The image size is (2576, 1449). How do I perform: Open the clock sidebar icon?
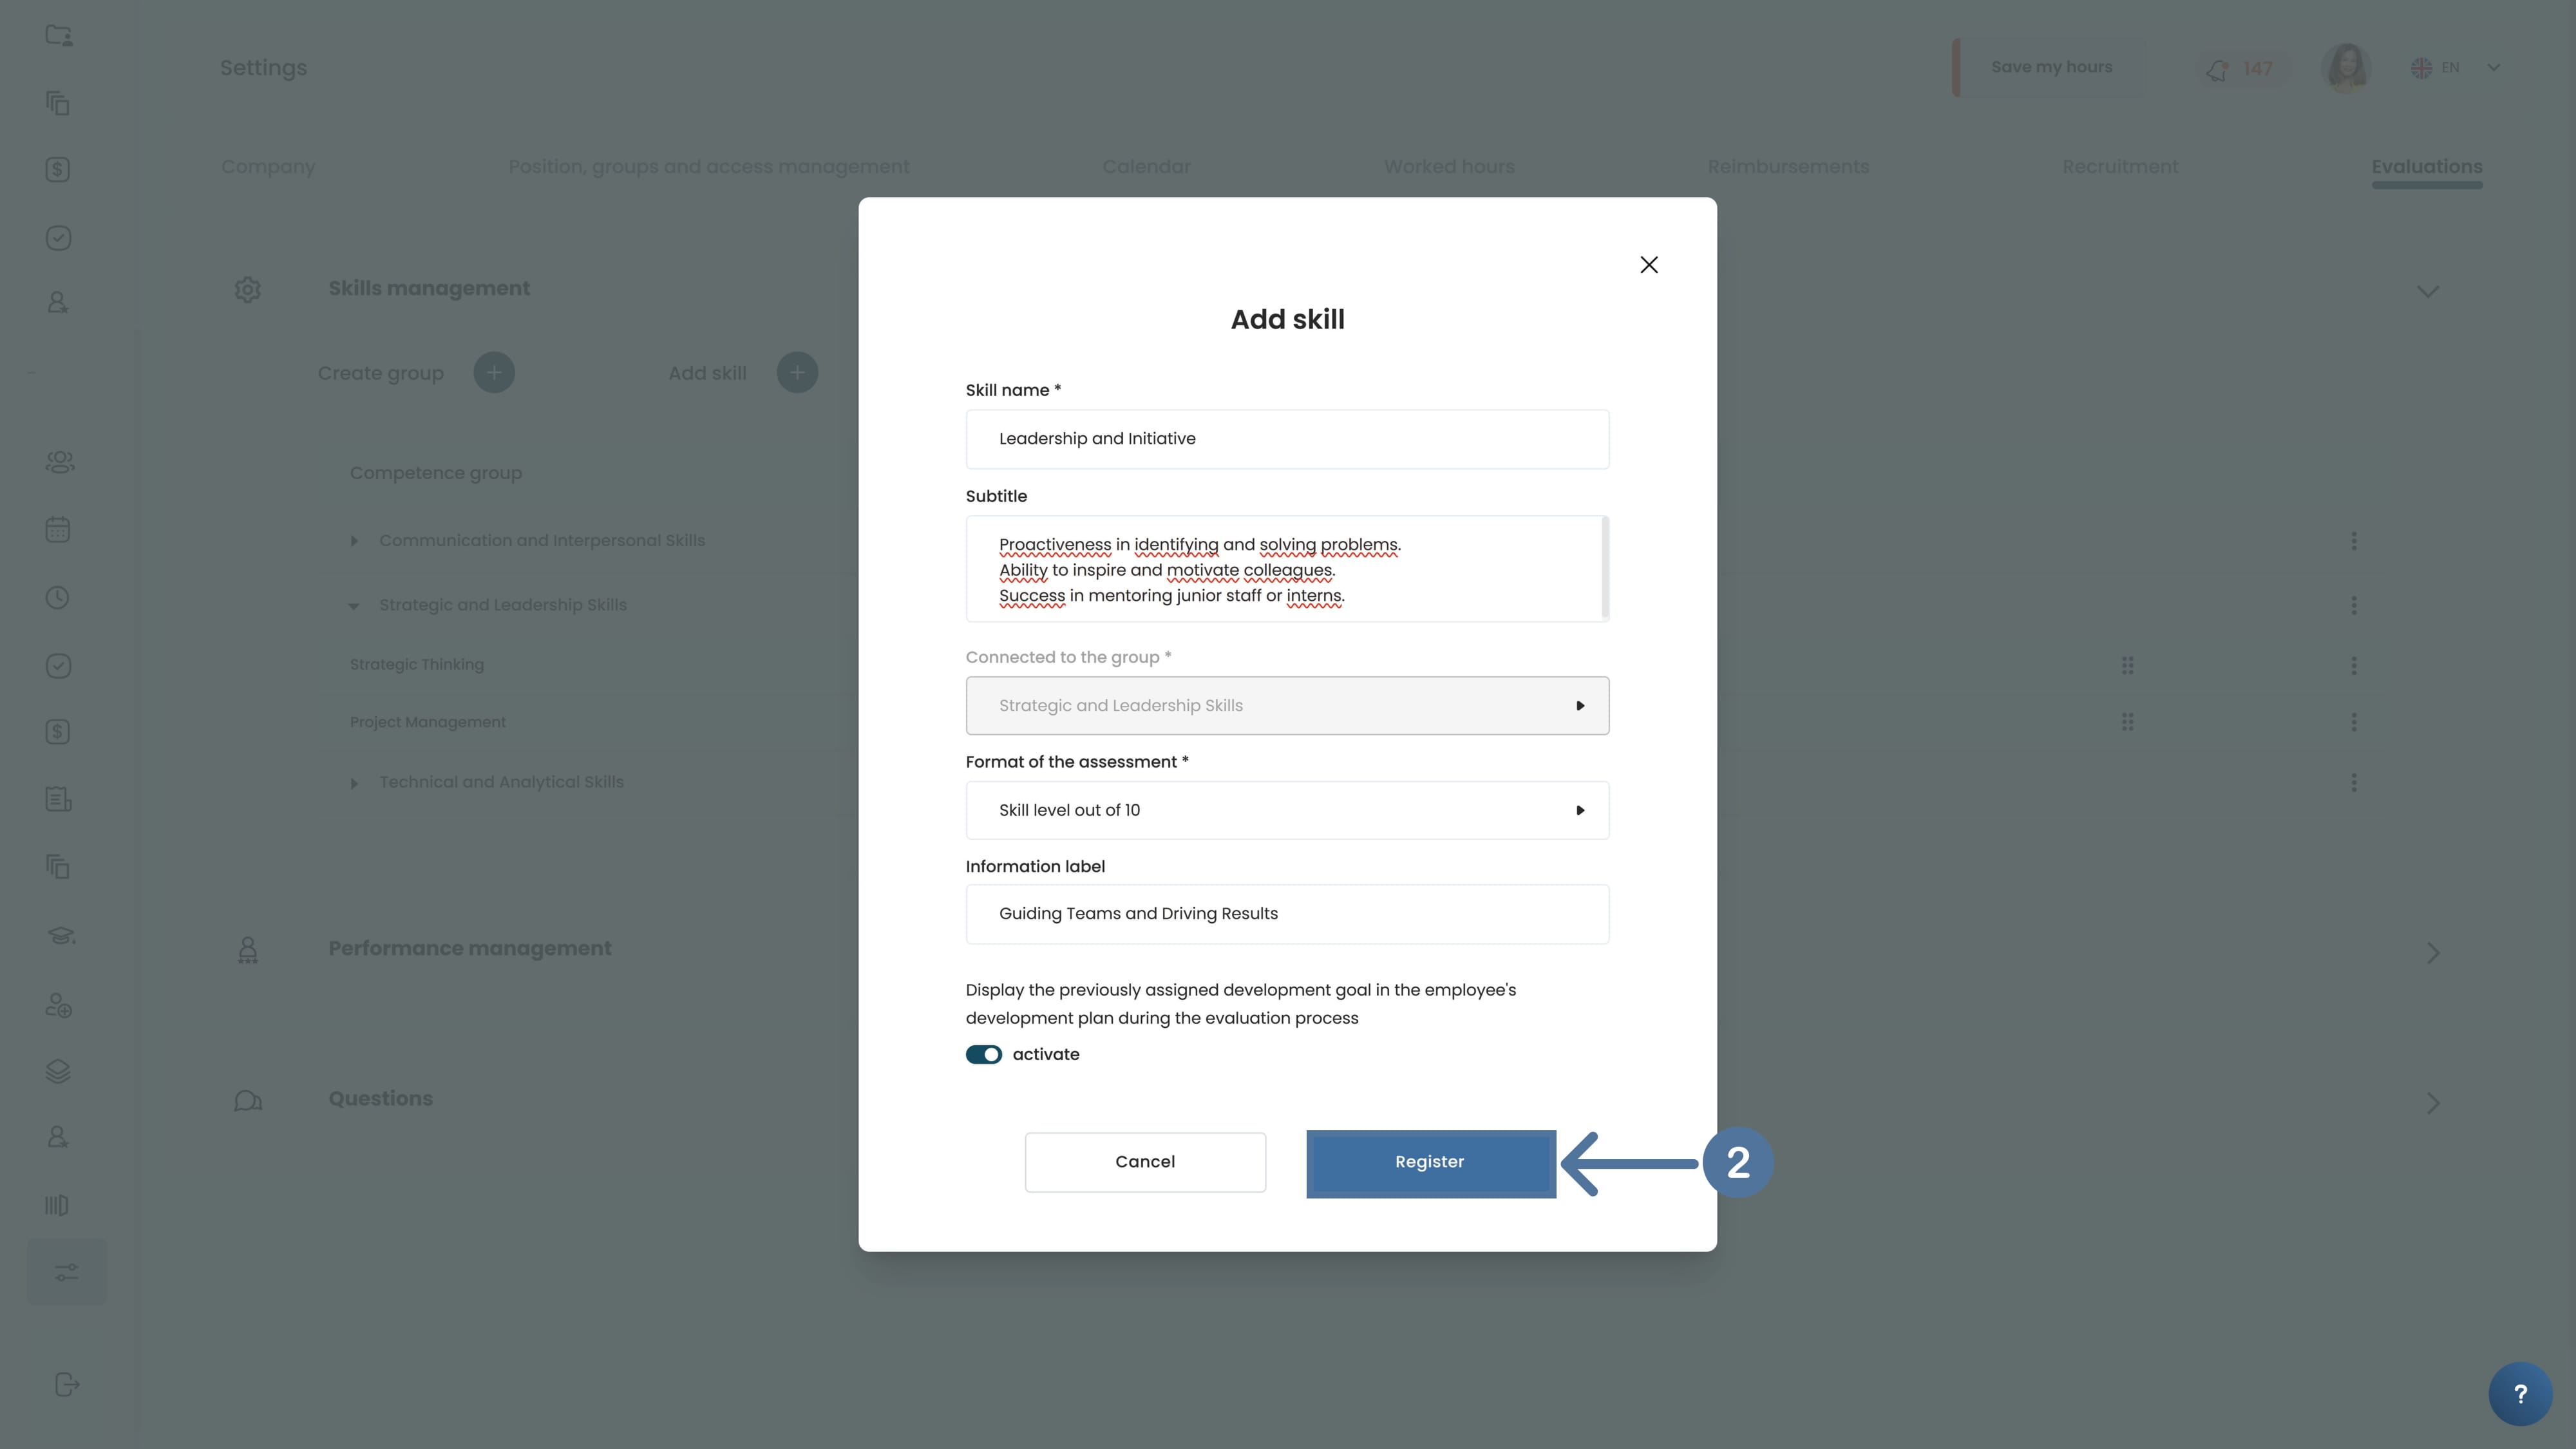58,598
